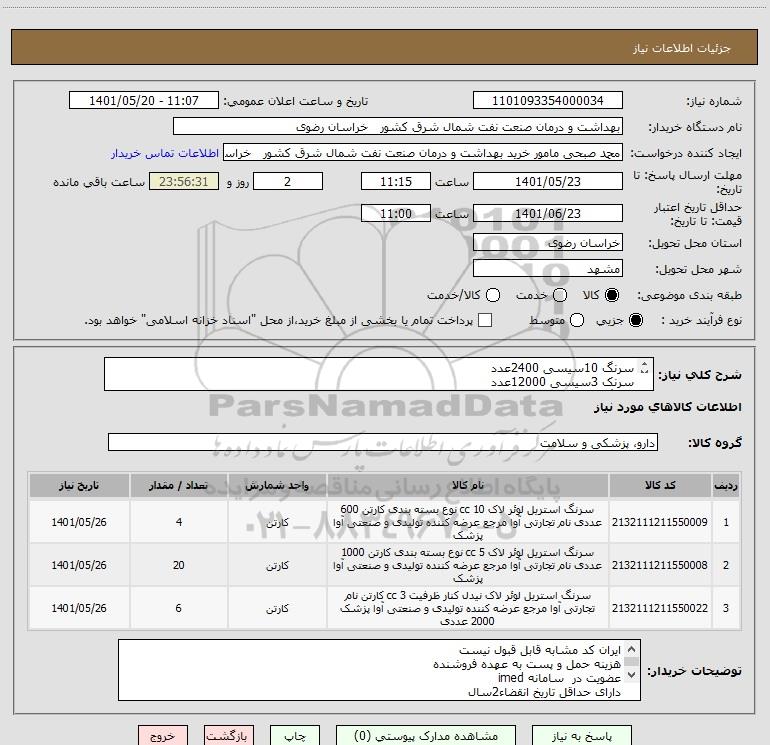Click the ردیف column header
Viewport: 770px width, 745px height.
click(x=726, y=486)
